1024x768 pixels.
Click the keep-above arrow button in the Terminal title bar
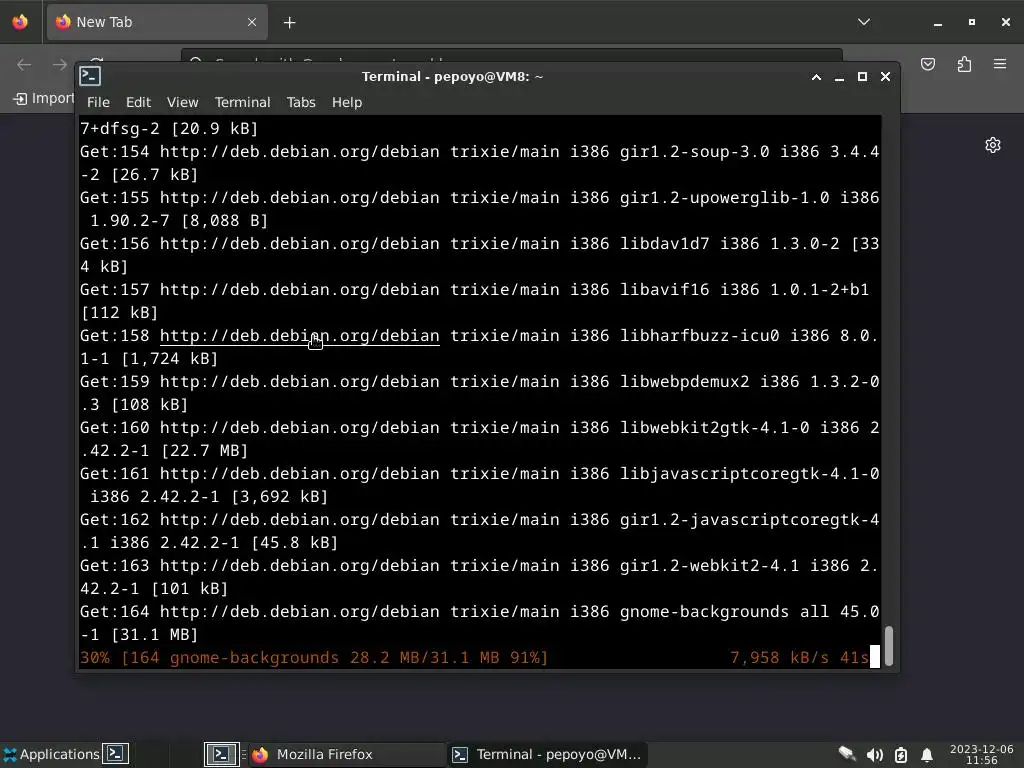[816, 77]
